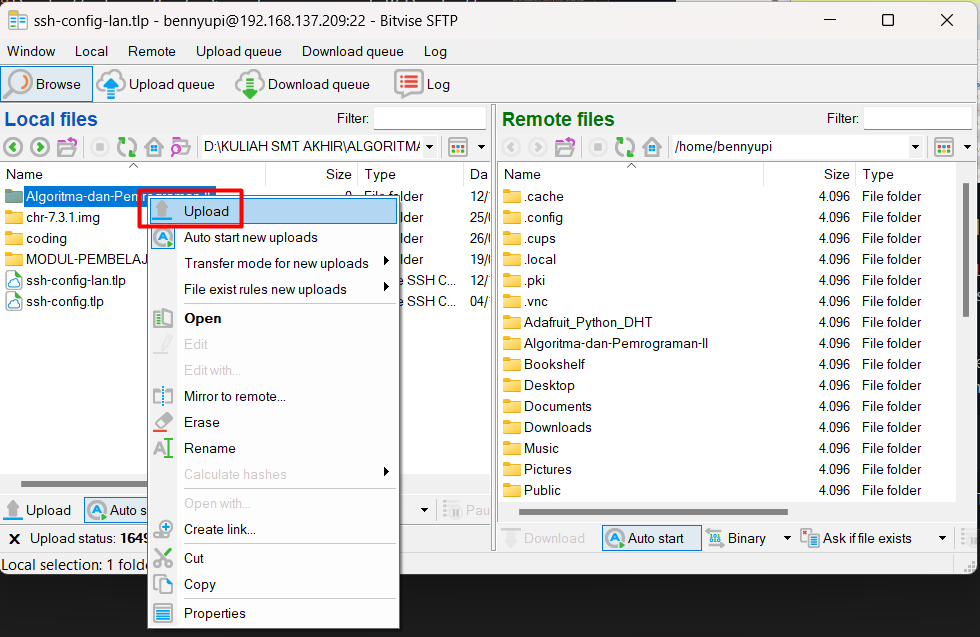
Task: Click the Copy icon in context menu
Action: (163, 584)
